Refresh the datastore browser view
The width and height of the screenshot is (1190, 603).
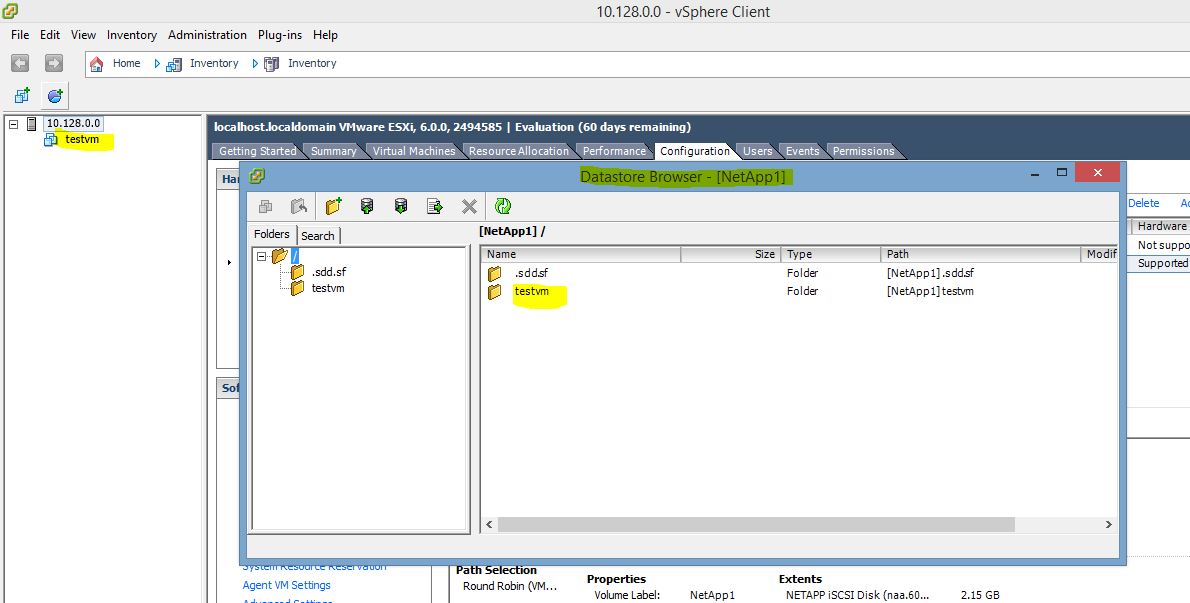click(x=503, y=206)
